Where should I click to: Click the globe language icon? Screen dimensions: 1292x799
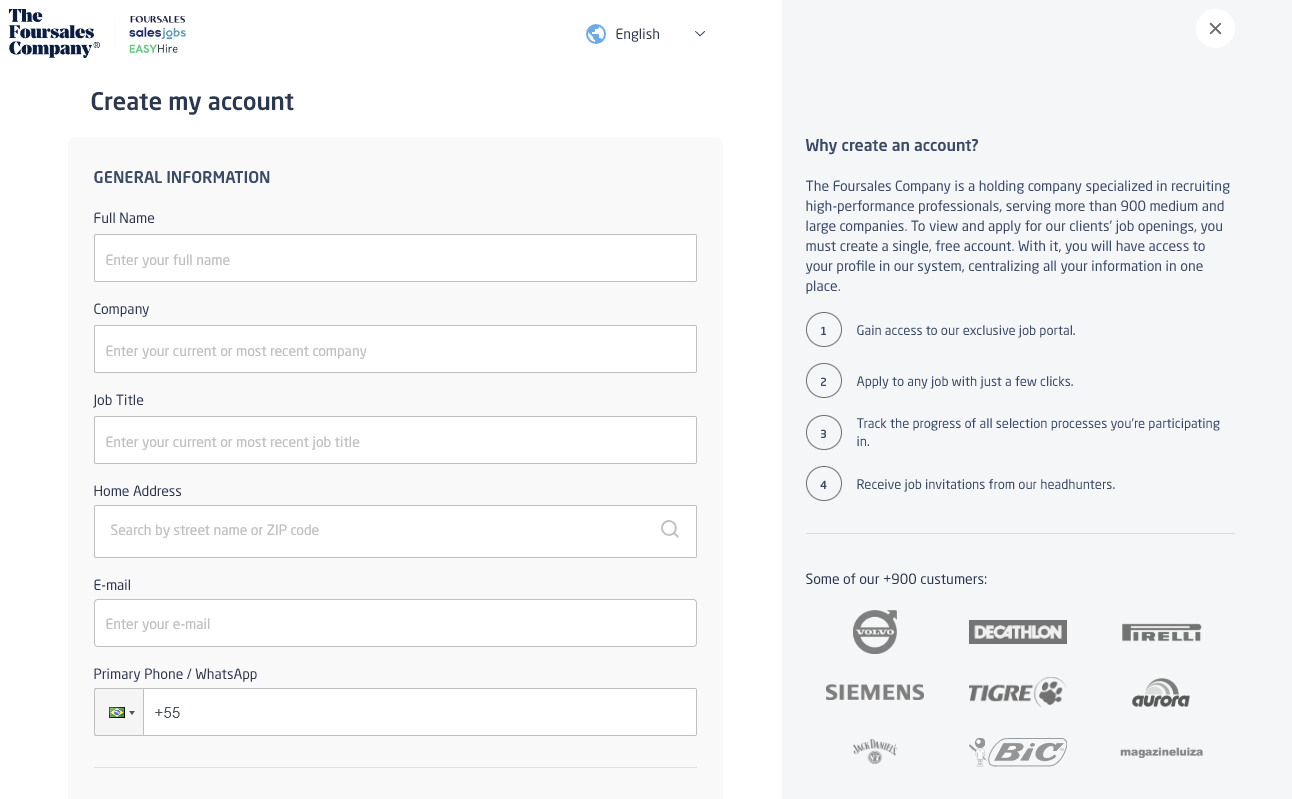pyautogui.click(x=596, y=34)
